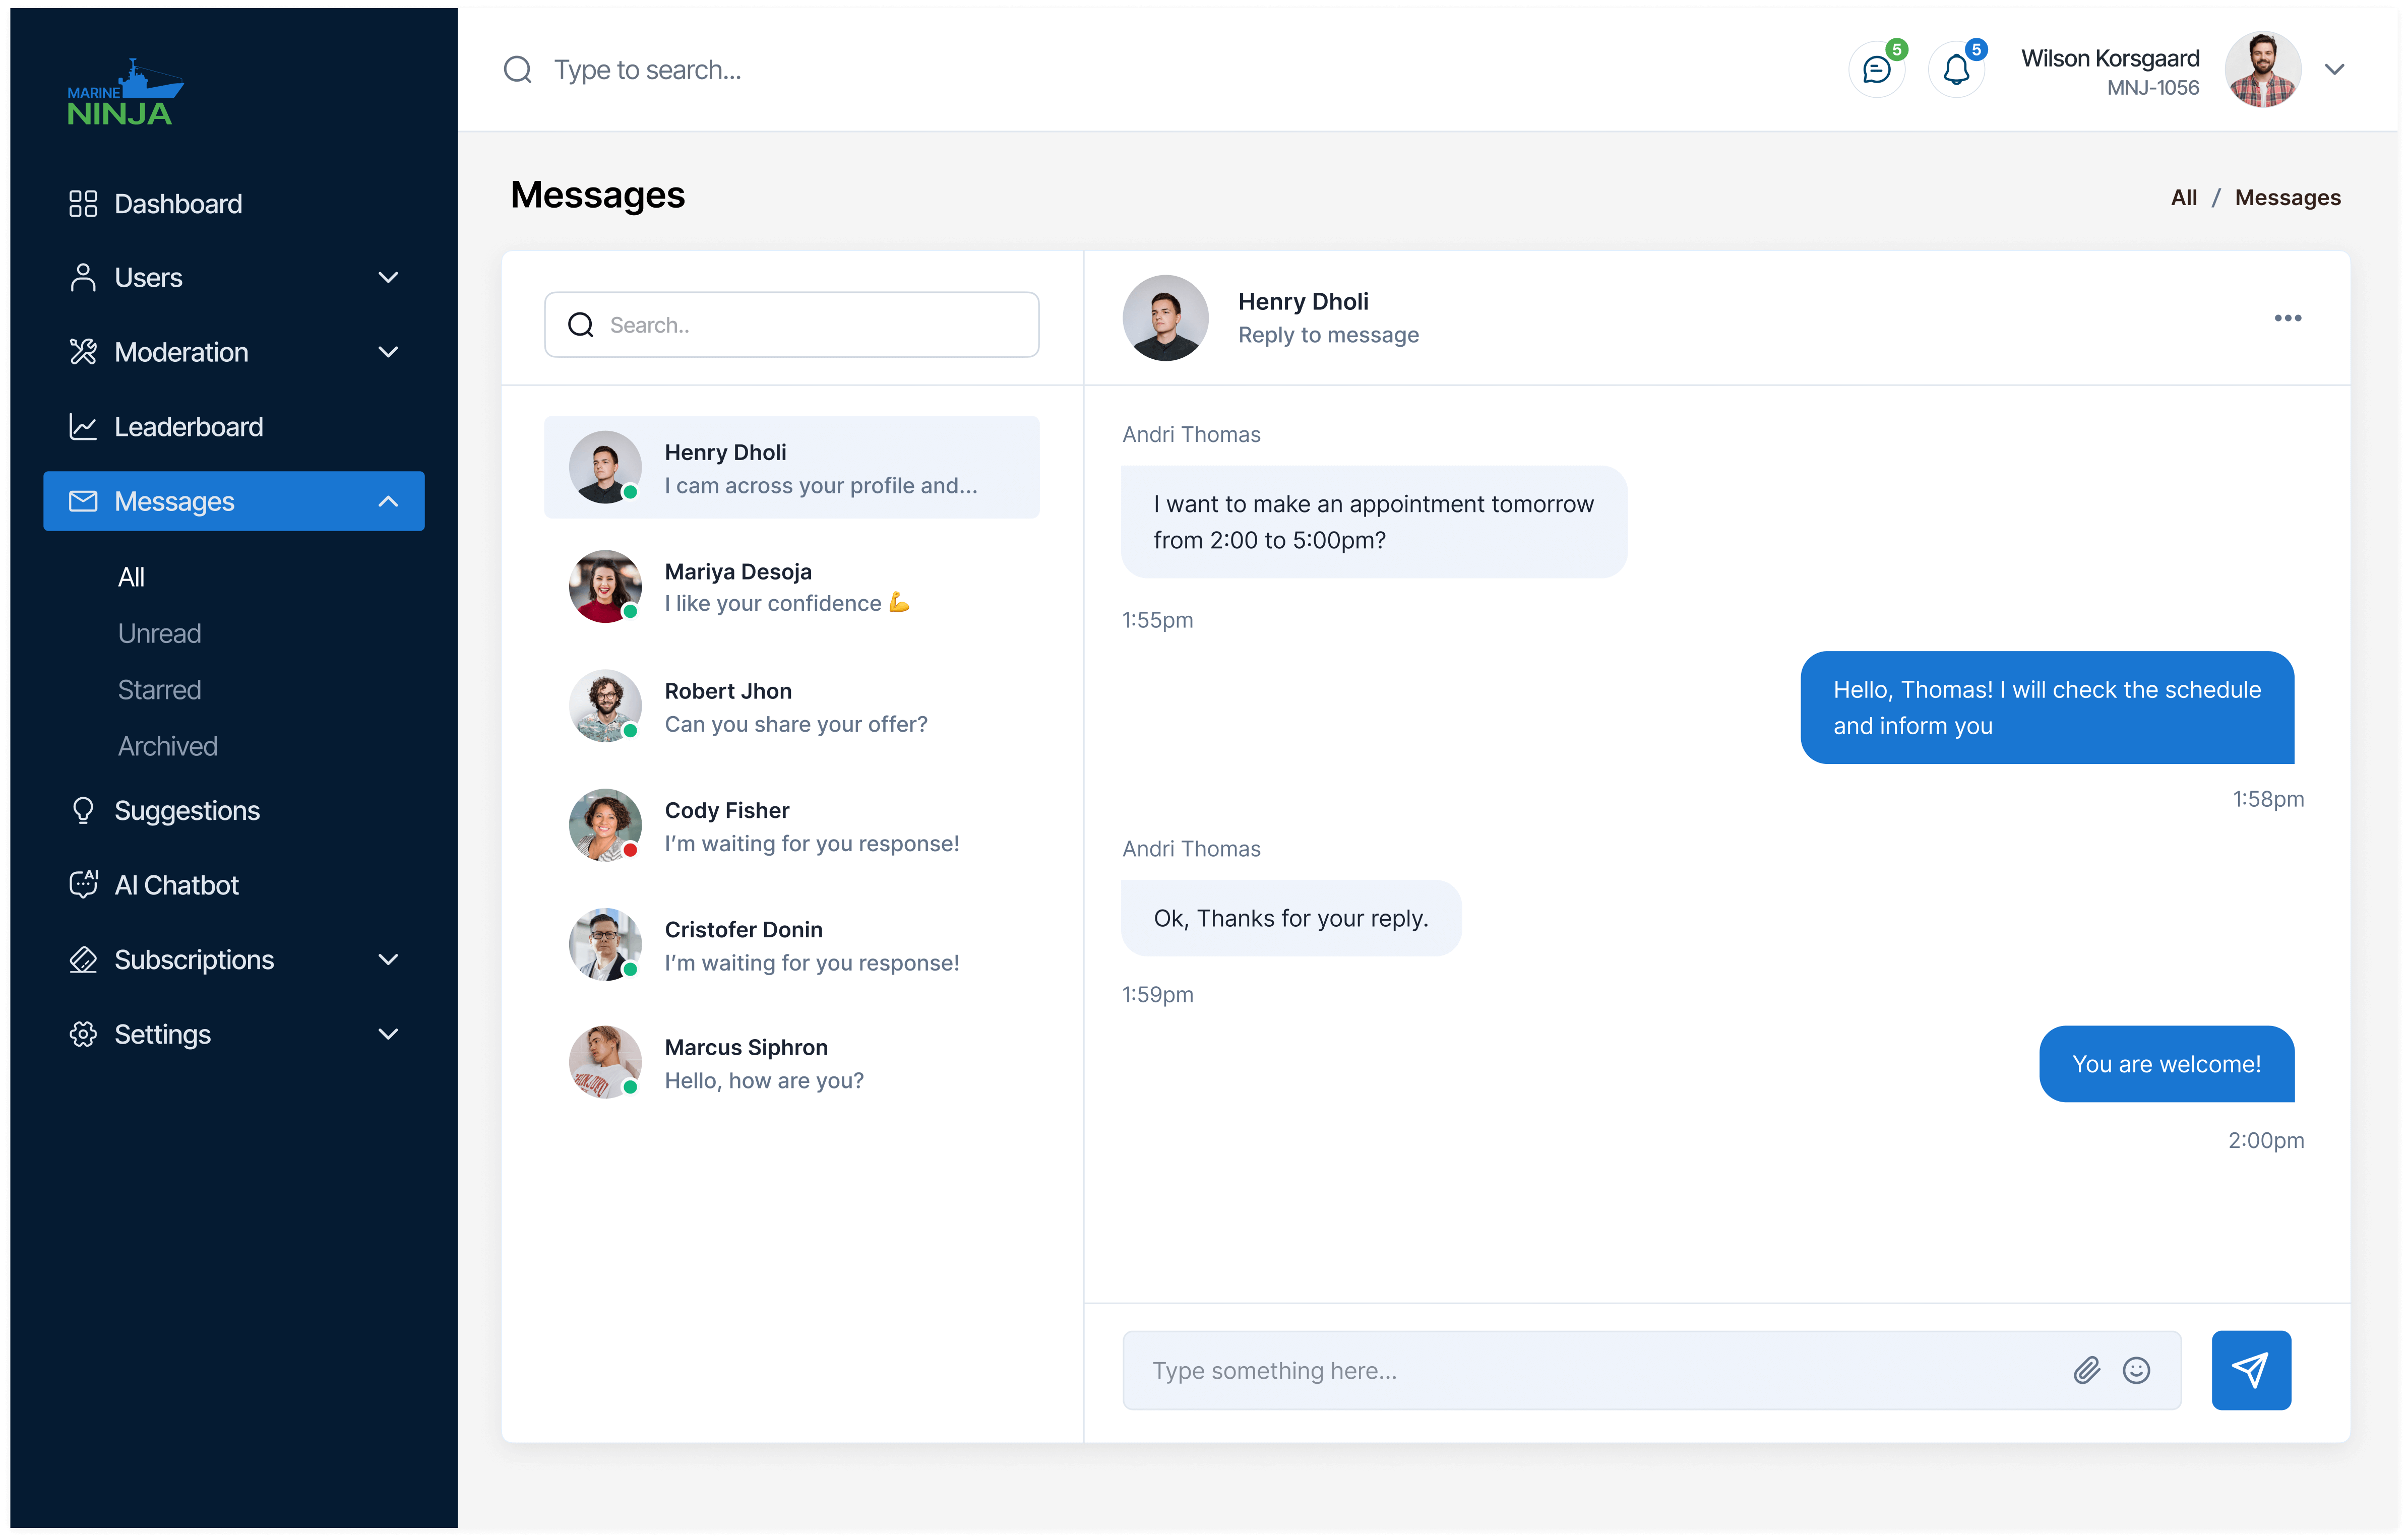2408x1540 pixels.
Task: Open the chat notifications icon in header
Action: (1876, 70)
